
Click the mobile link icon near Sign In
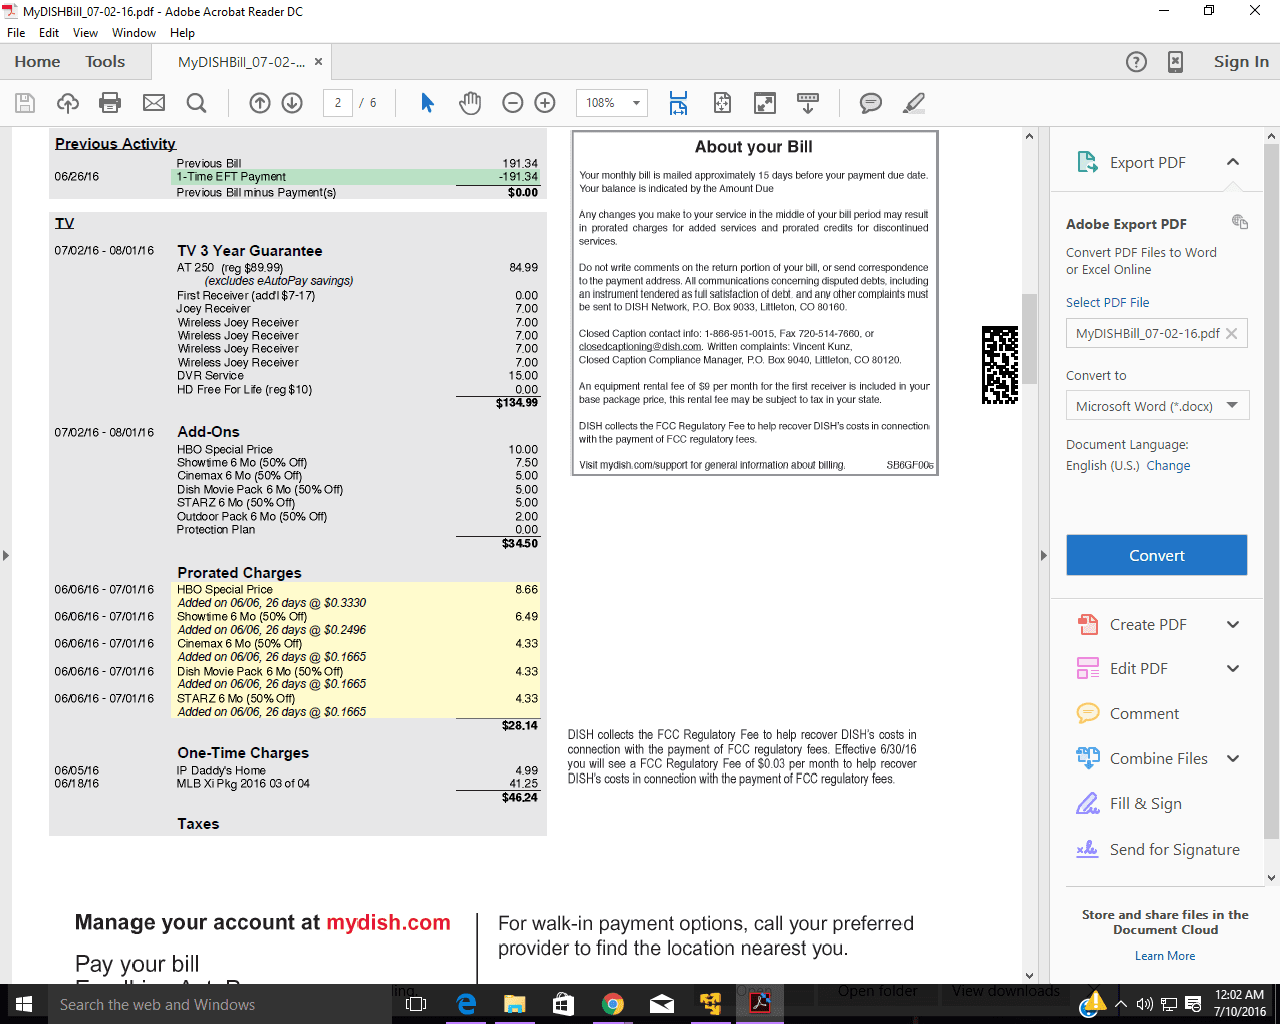(1176, 62)
